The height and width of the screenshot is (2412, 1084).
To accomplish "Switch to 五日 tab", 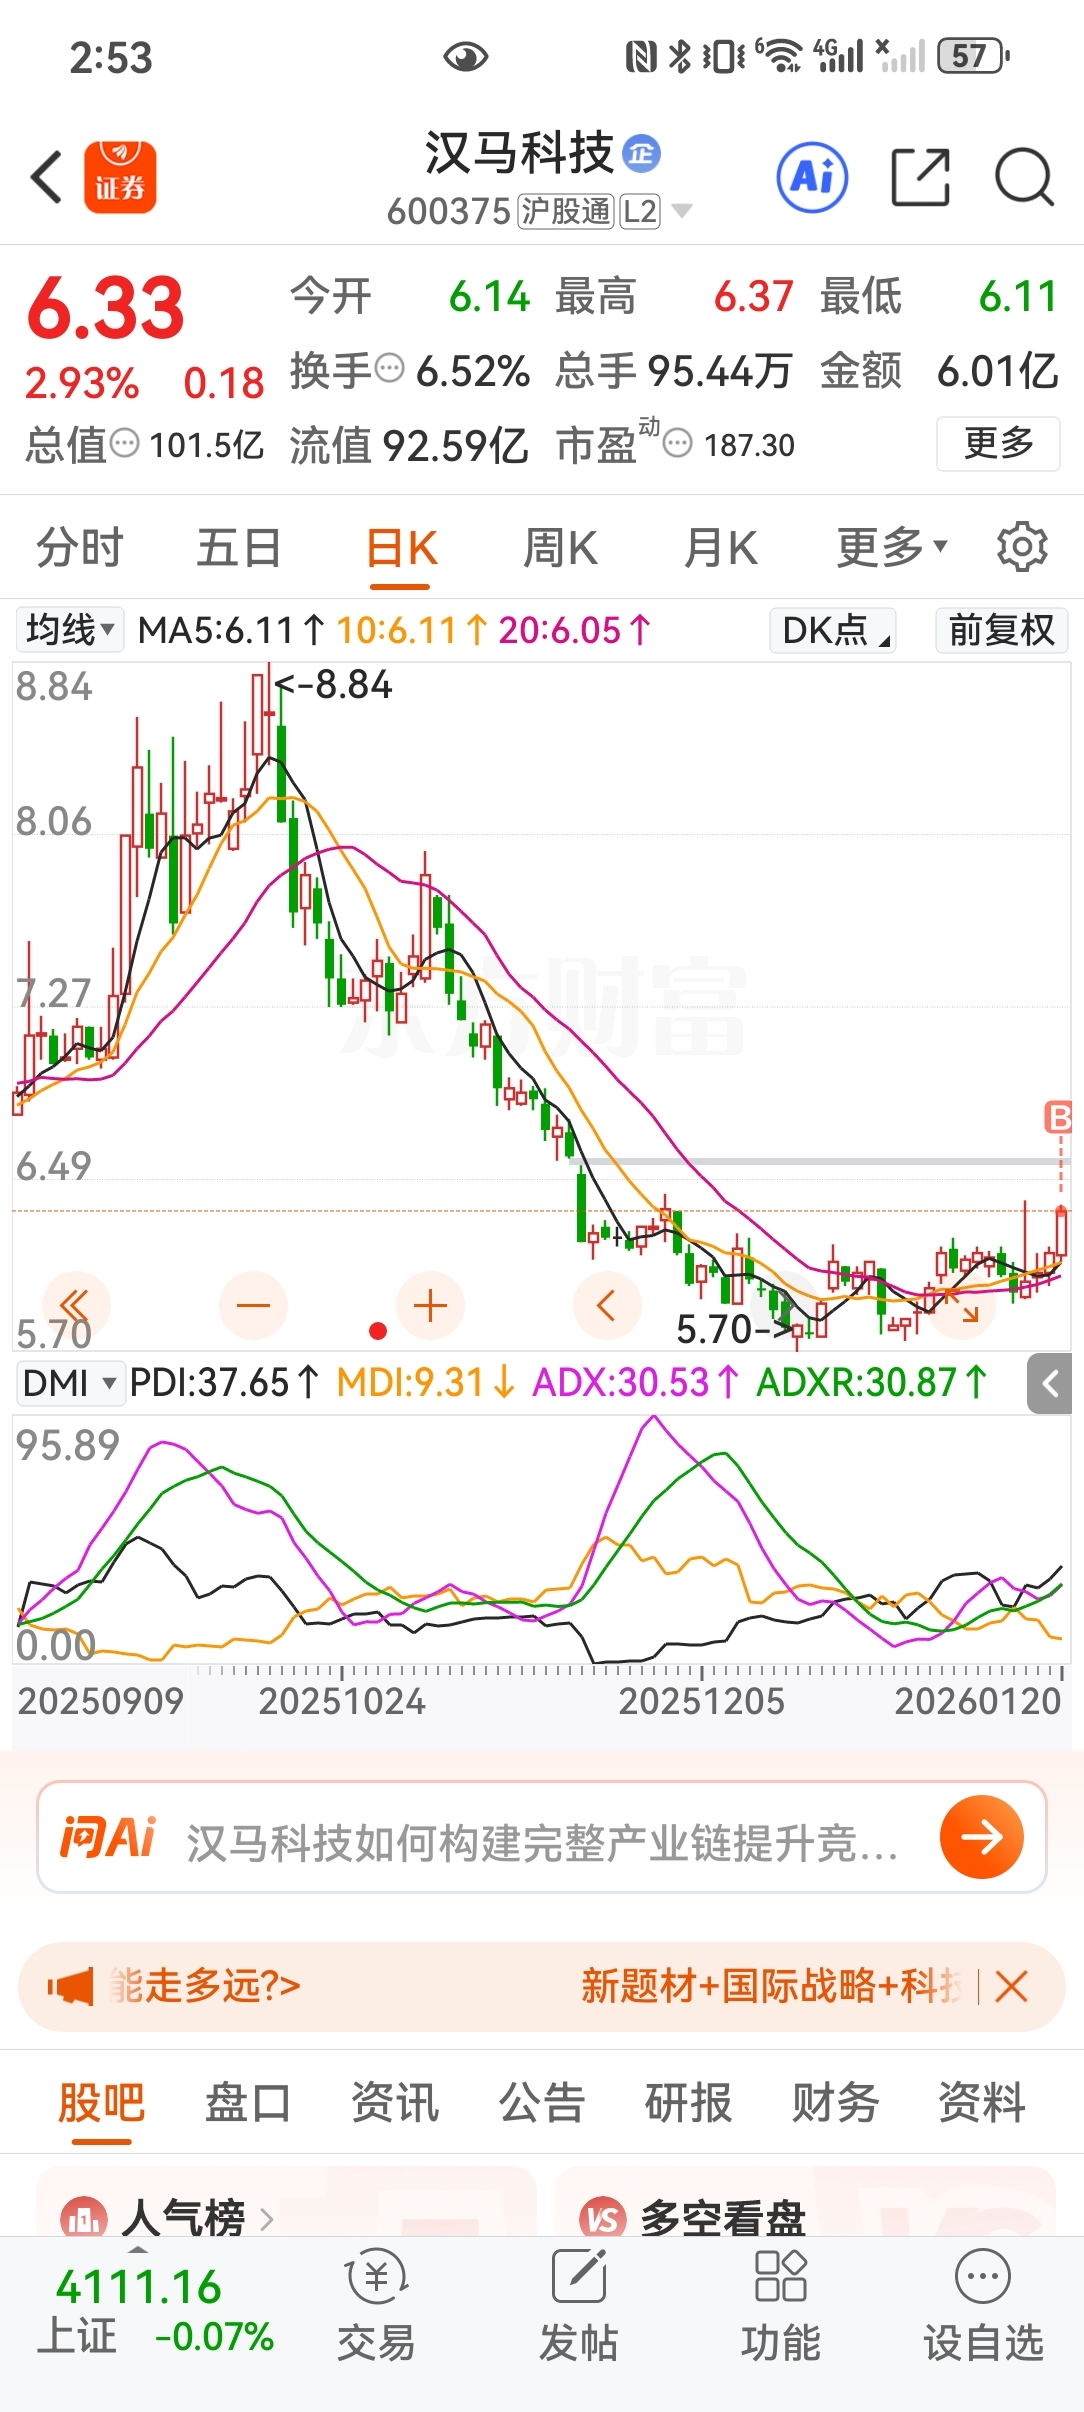I will click(239, 547).
